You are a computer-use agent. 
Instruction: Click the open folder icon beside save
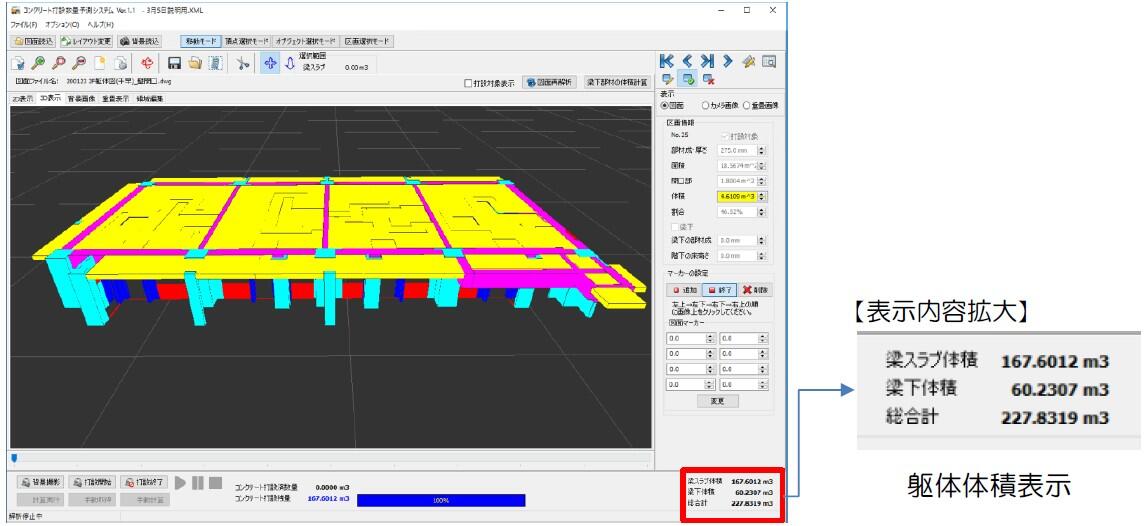click(195, 63)
